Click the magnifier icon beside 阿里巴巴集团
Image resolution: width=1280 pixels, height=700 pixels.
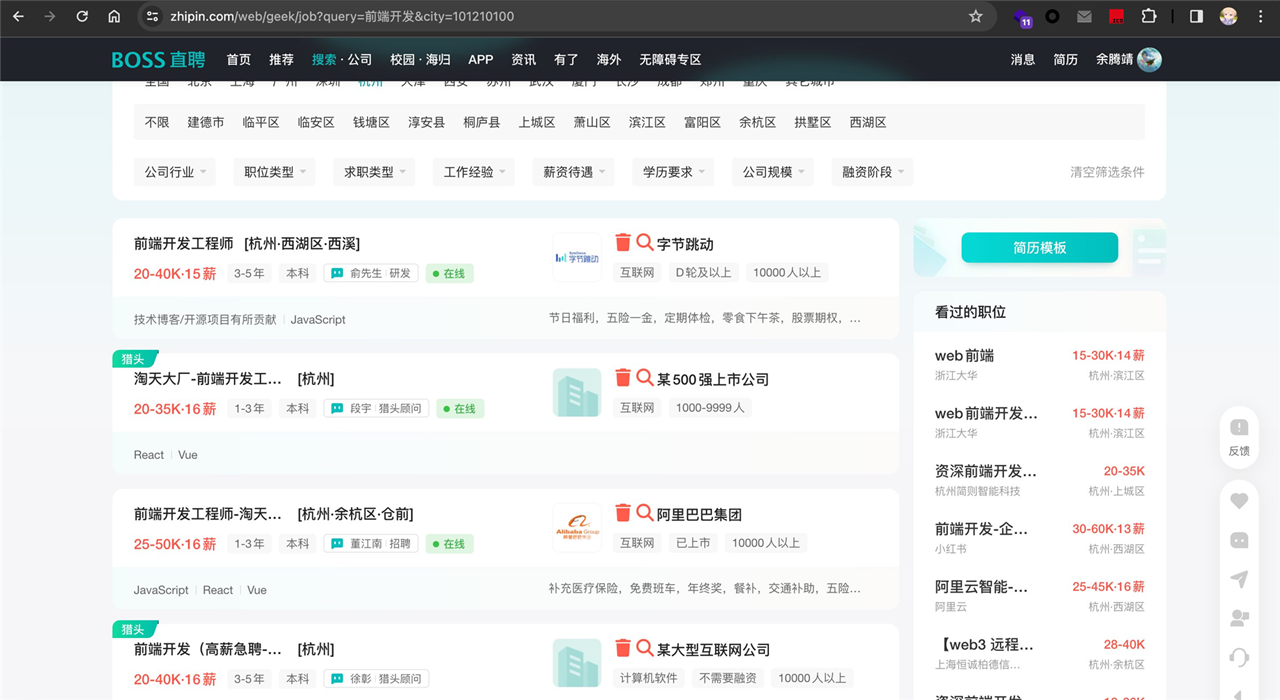coord(645,512)
